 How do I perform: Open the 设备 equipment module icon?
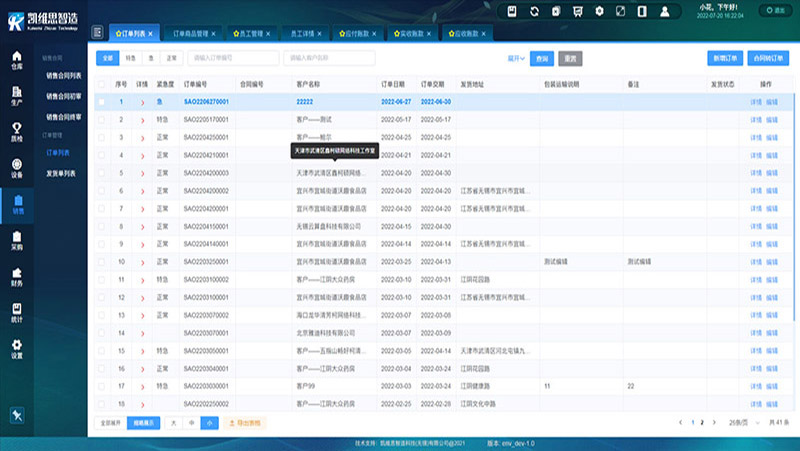(17, 168)
